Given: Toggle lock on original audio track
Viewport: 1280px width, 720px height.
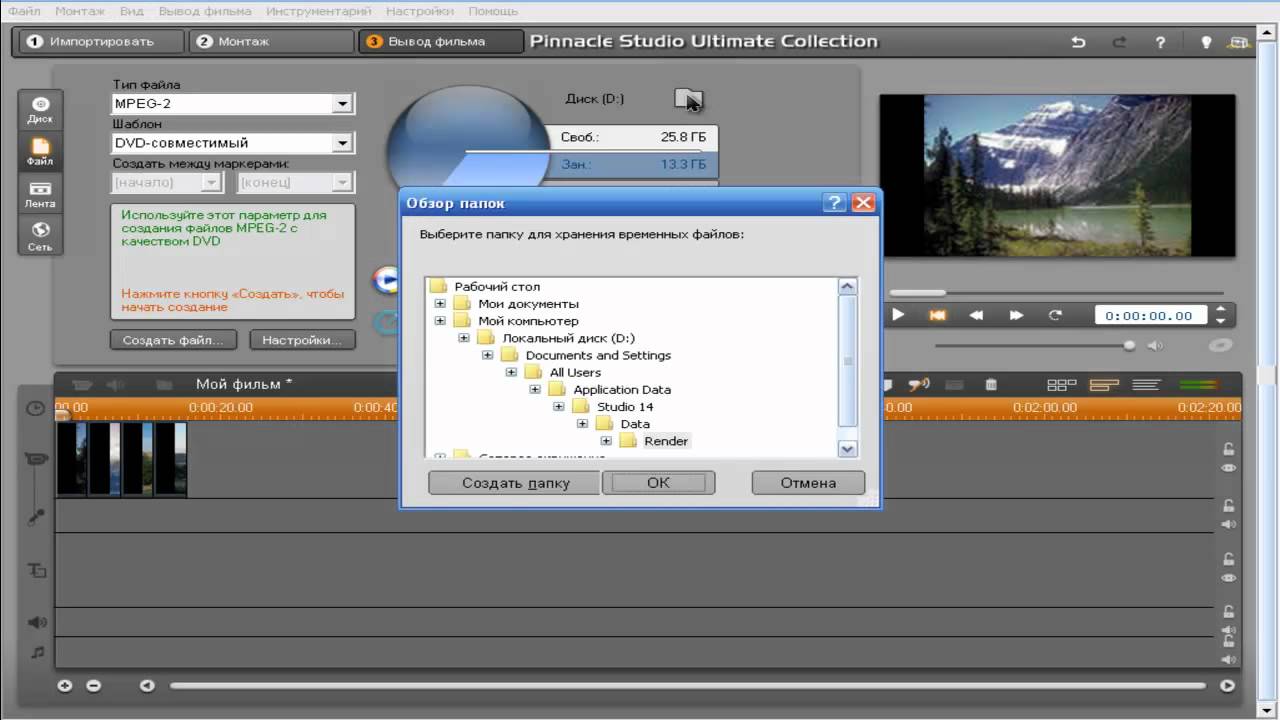Looking at the screenshot, I should click(x=1228, y=506).
